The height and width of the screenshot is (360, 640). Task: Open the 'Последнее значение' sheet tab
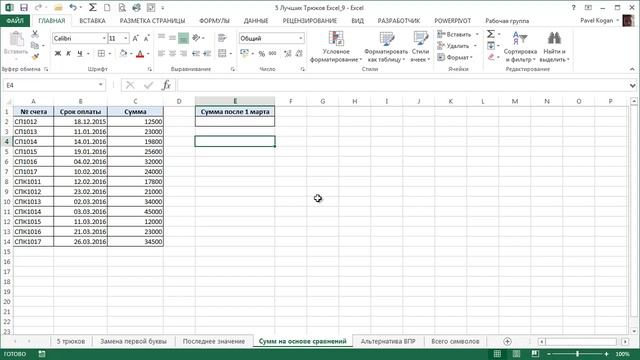[x=213, y=341]
